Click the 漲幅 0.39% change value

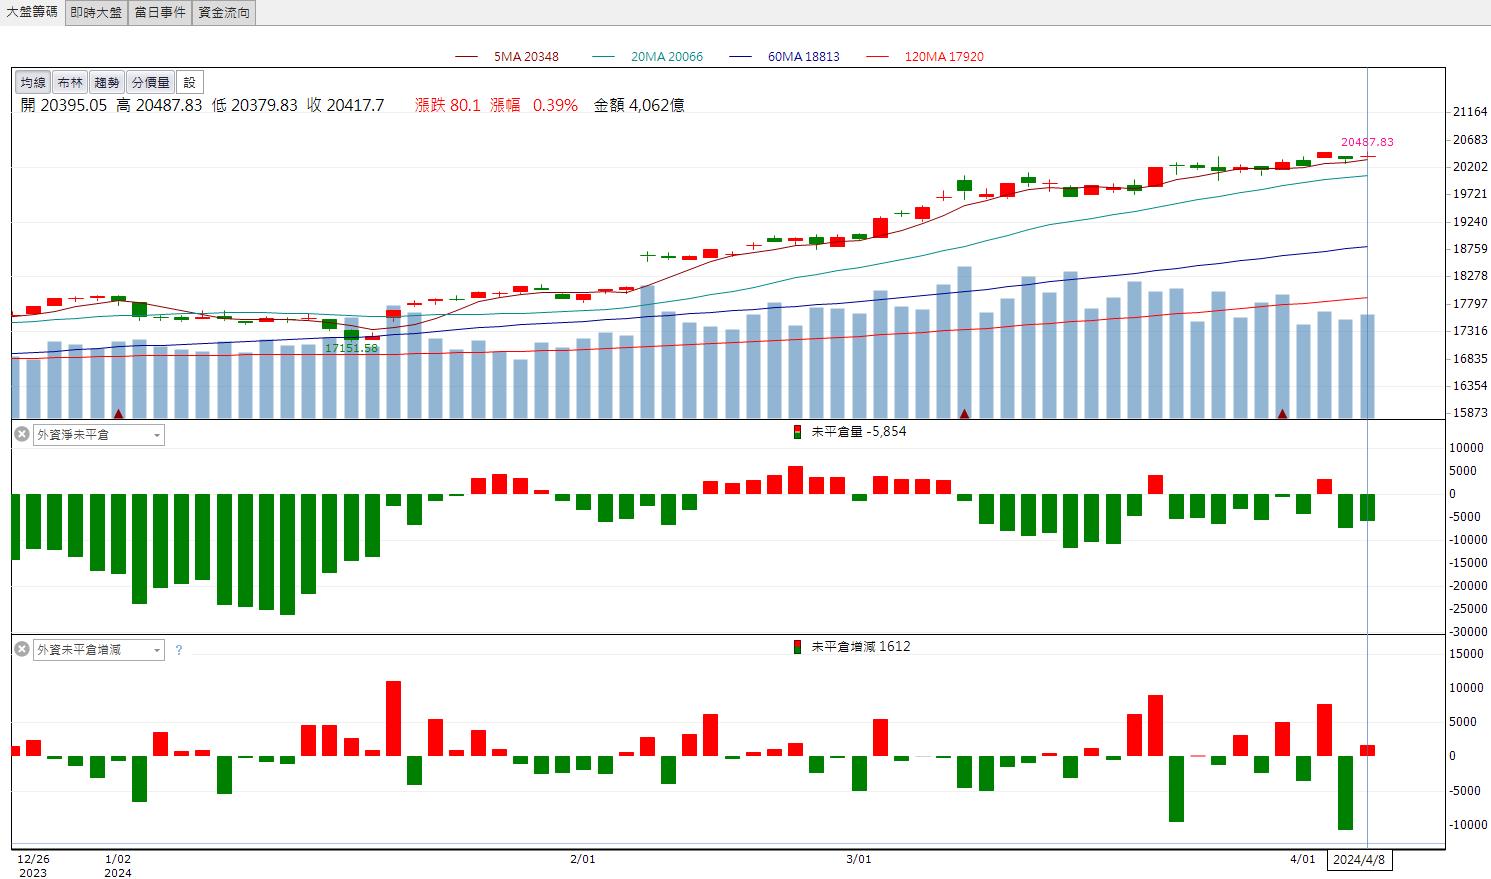pos(534,105)
